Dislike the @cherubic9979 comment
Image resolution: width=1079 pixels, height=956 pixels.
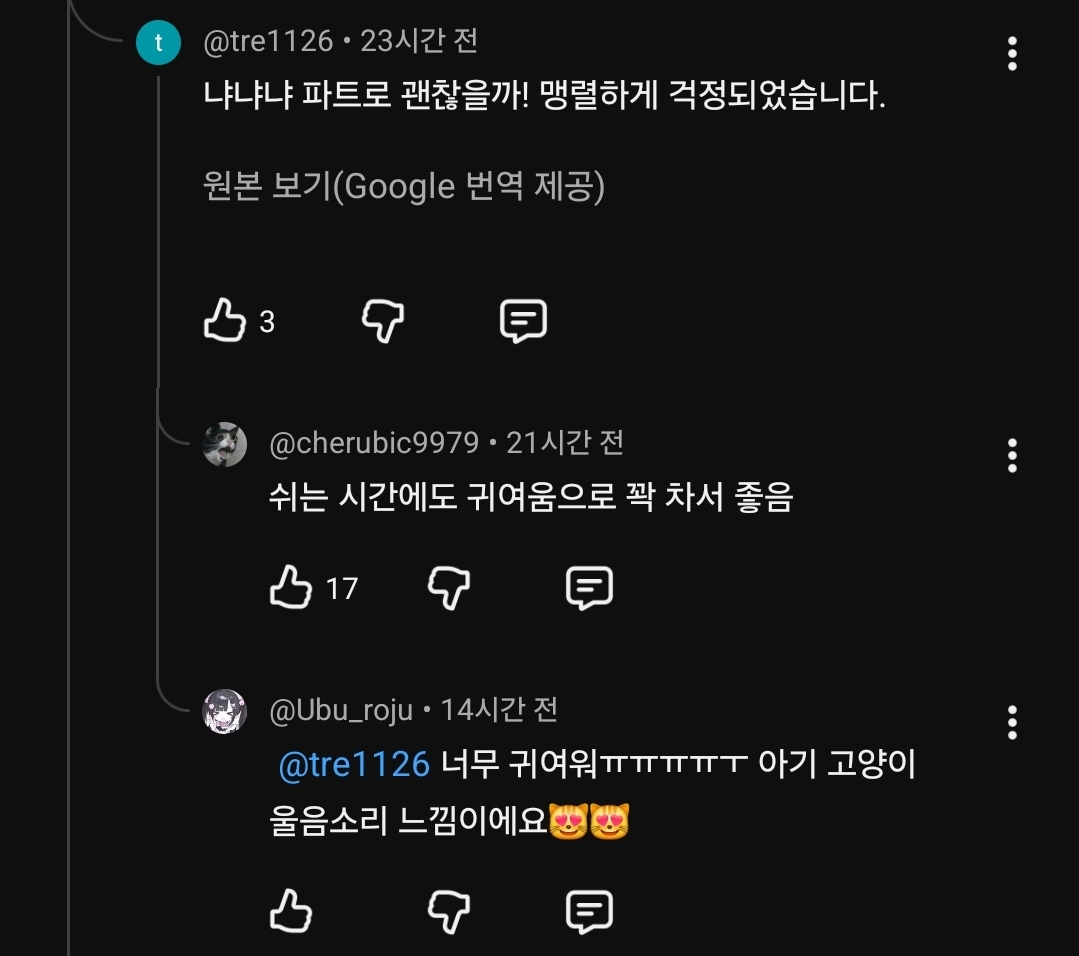click(x=449, y=587)
